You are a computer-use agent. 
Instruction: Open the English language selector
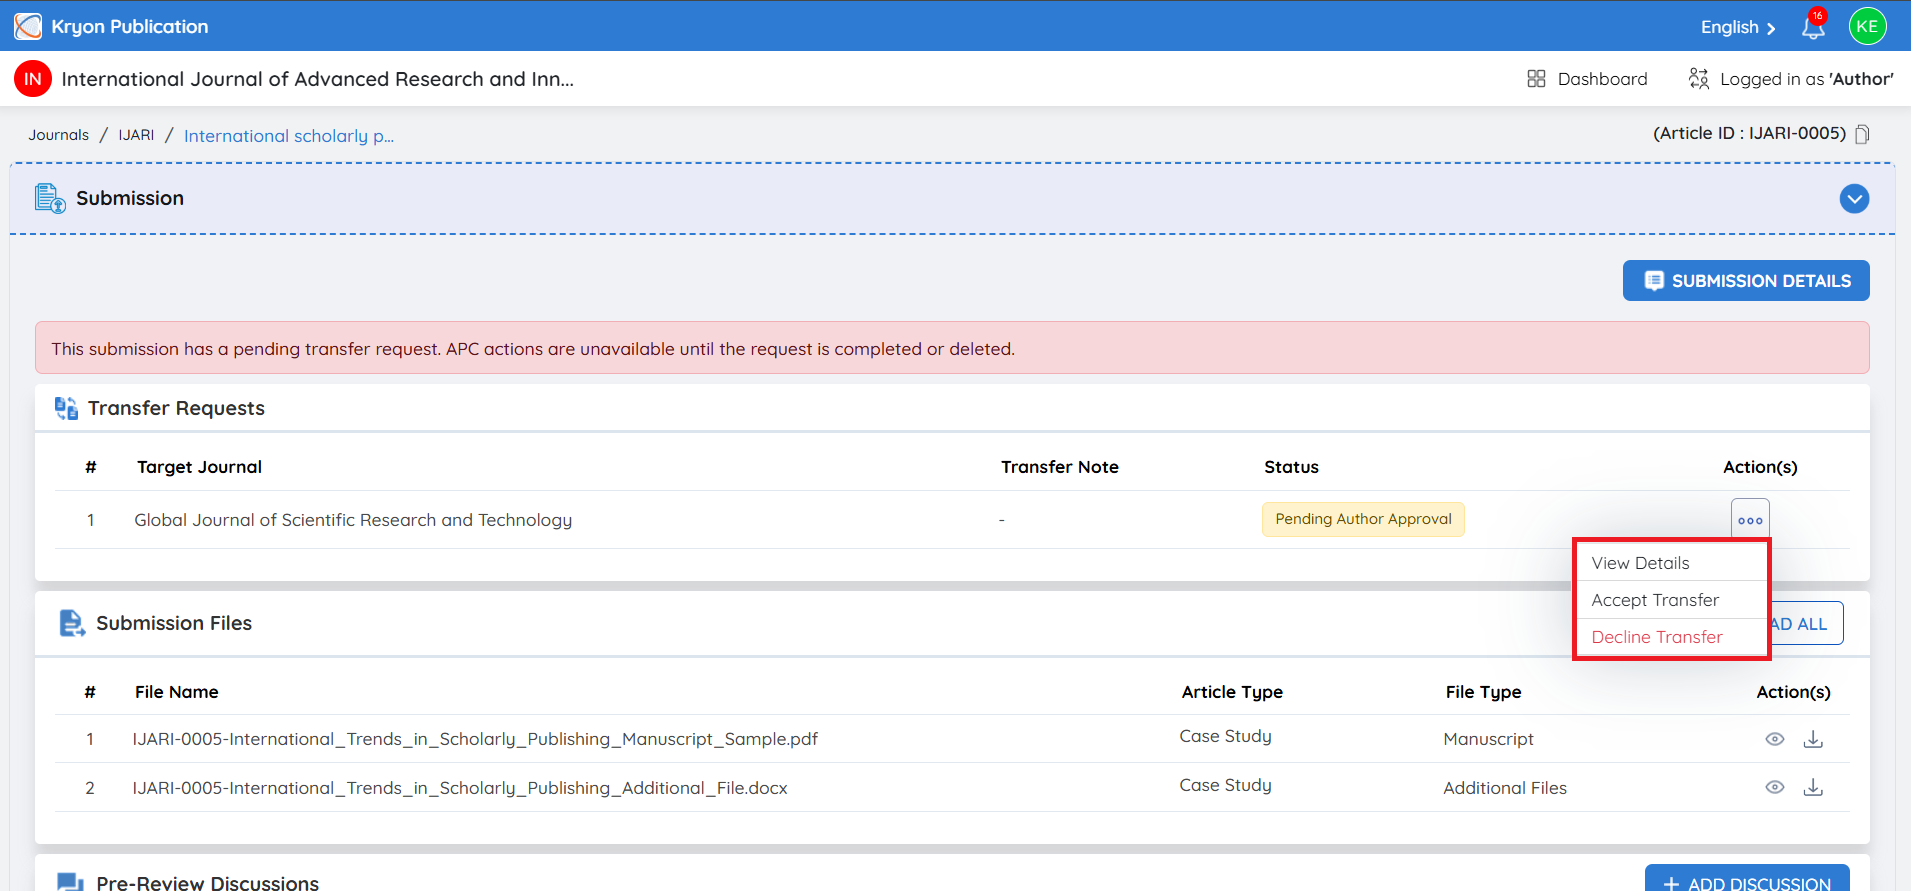(1738, 27)
